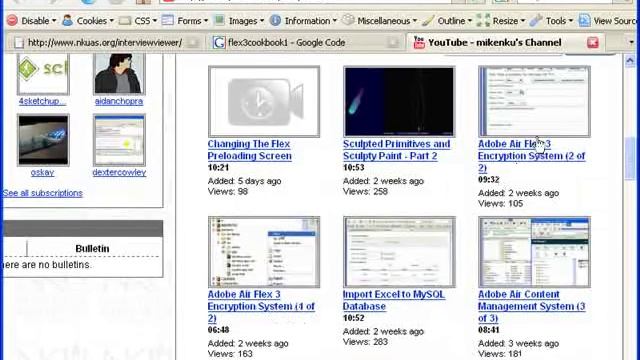Switch to the nkuas.org interviewviewer tab
640x360 pixels.
(x=105, y=42)
